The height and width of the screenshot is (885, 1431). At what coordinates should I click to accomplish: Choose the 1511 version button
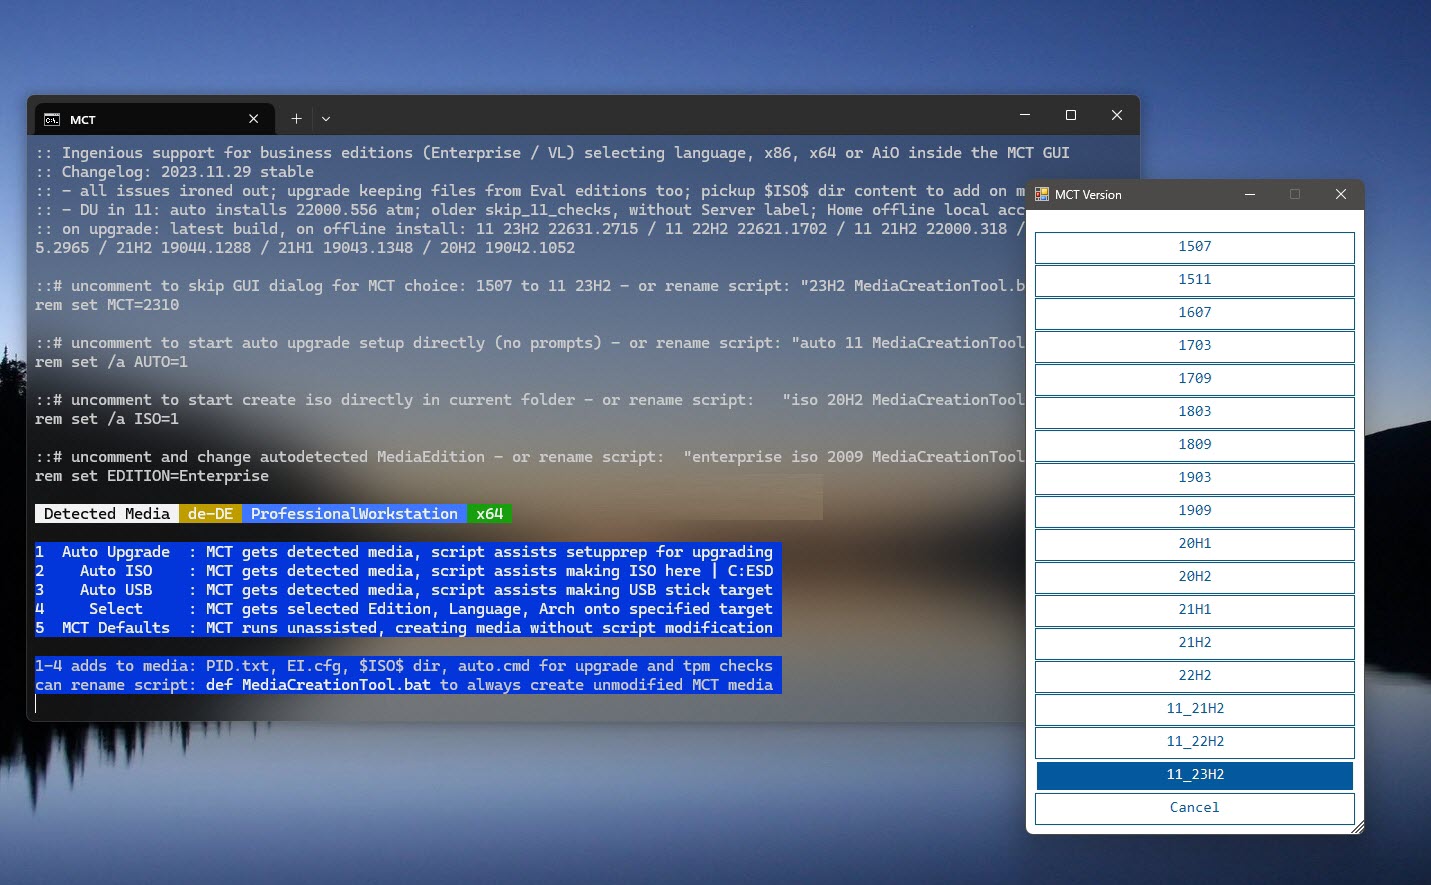[1194, 280]
